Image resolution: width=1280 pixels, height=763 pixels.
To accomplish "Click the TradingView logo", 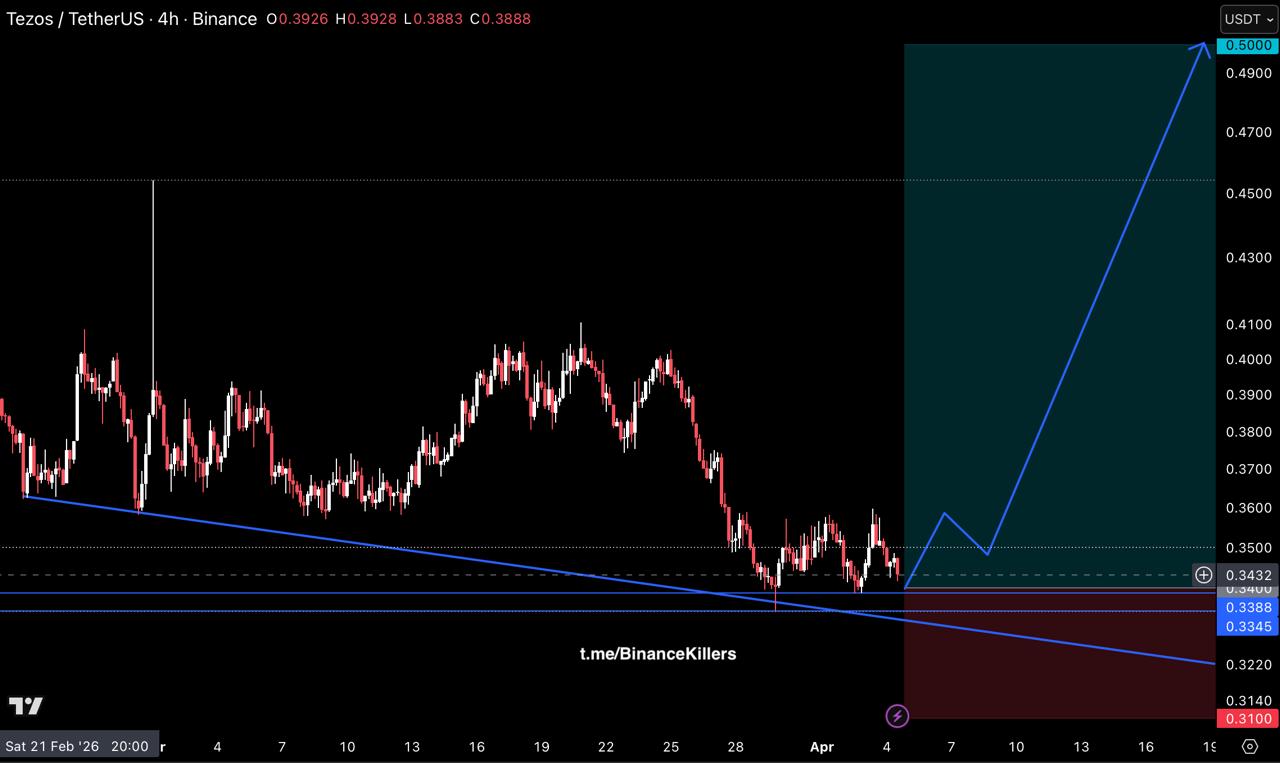I will click(x=26, y=706).
